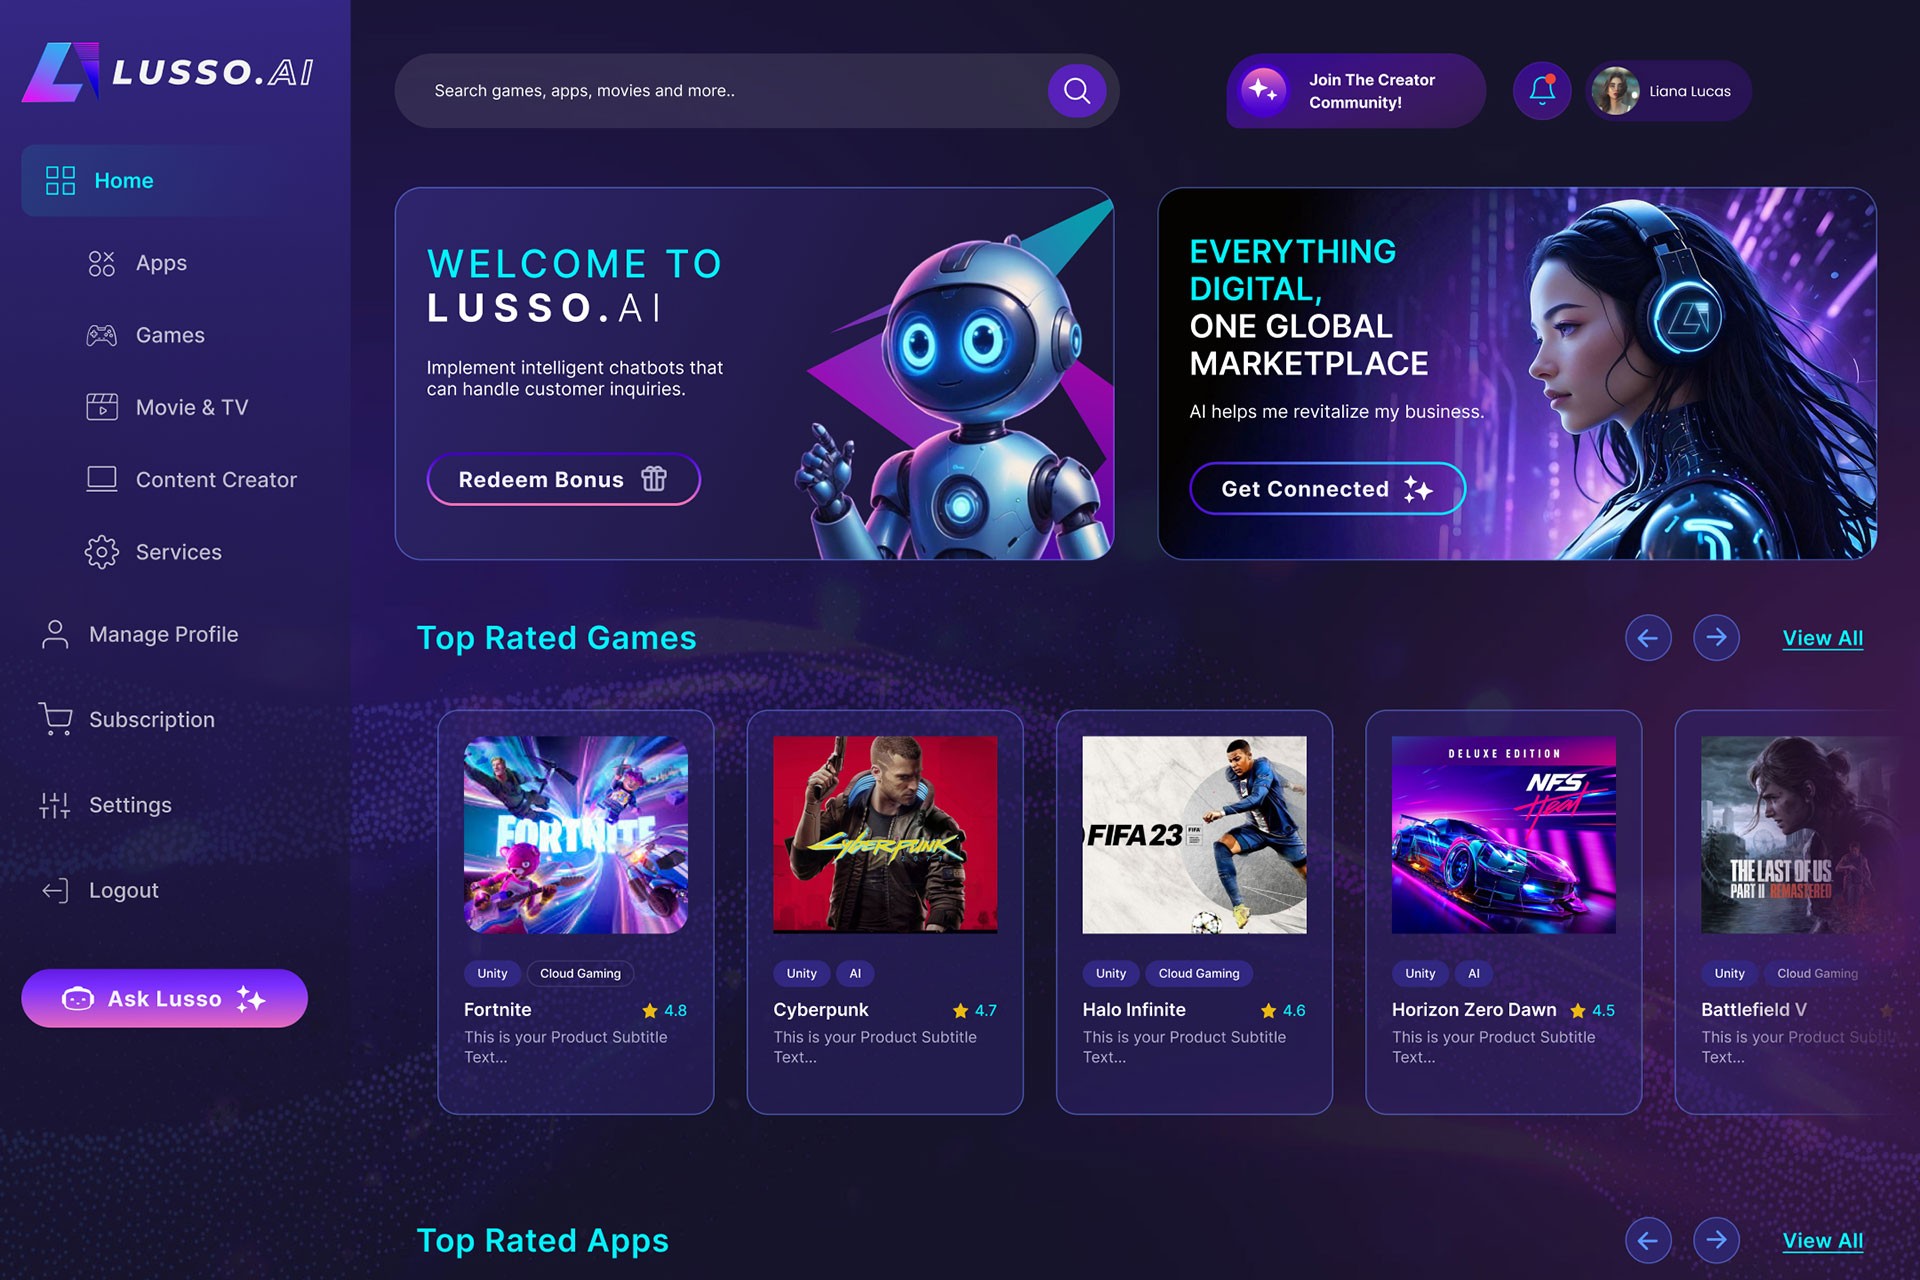Image resolution: width=1920 pixels, height=1280 pixels.
Task: Go to next Top Rated Games
Action: [1716, 638]
